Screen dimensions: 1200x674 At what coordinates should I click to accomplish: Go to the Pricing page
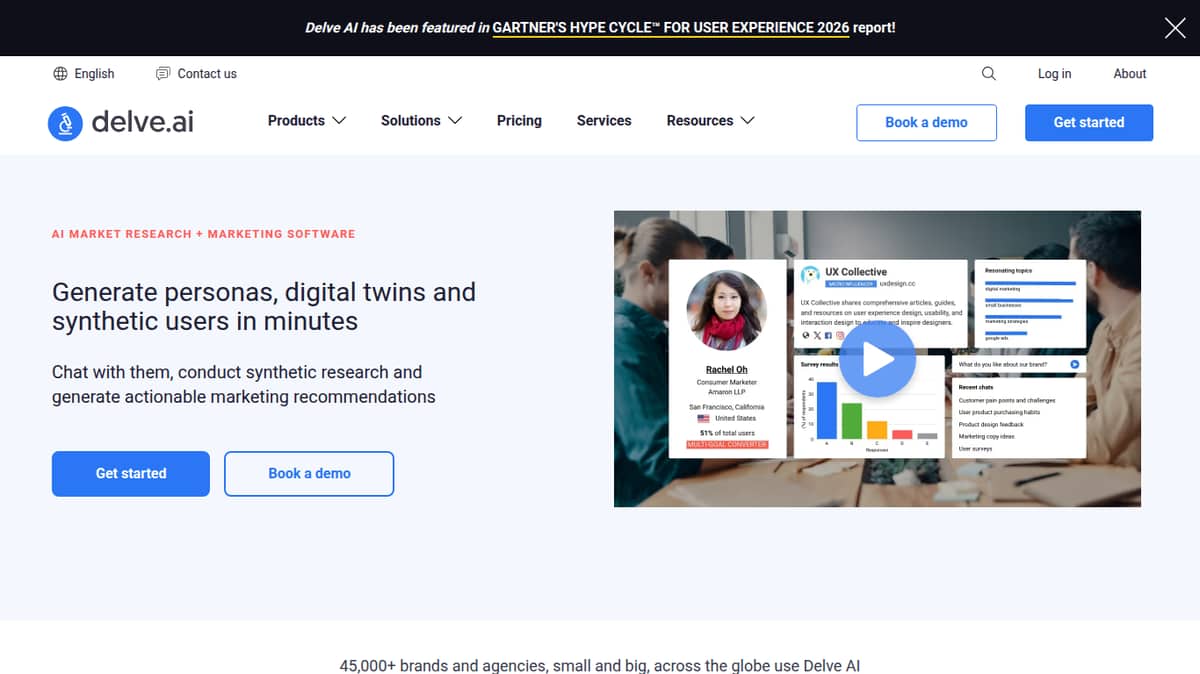[x=519, y=121]
